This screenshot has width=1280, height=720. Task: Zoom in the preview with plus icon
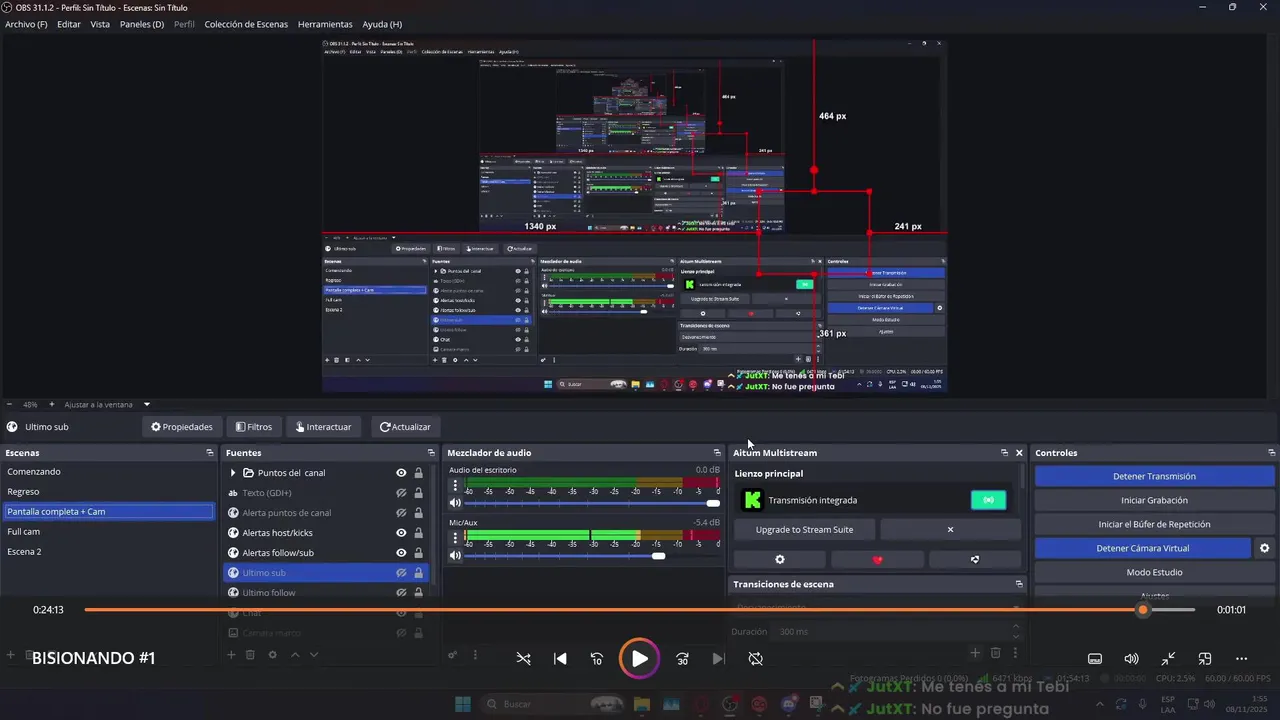pos(52,404)
